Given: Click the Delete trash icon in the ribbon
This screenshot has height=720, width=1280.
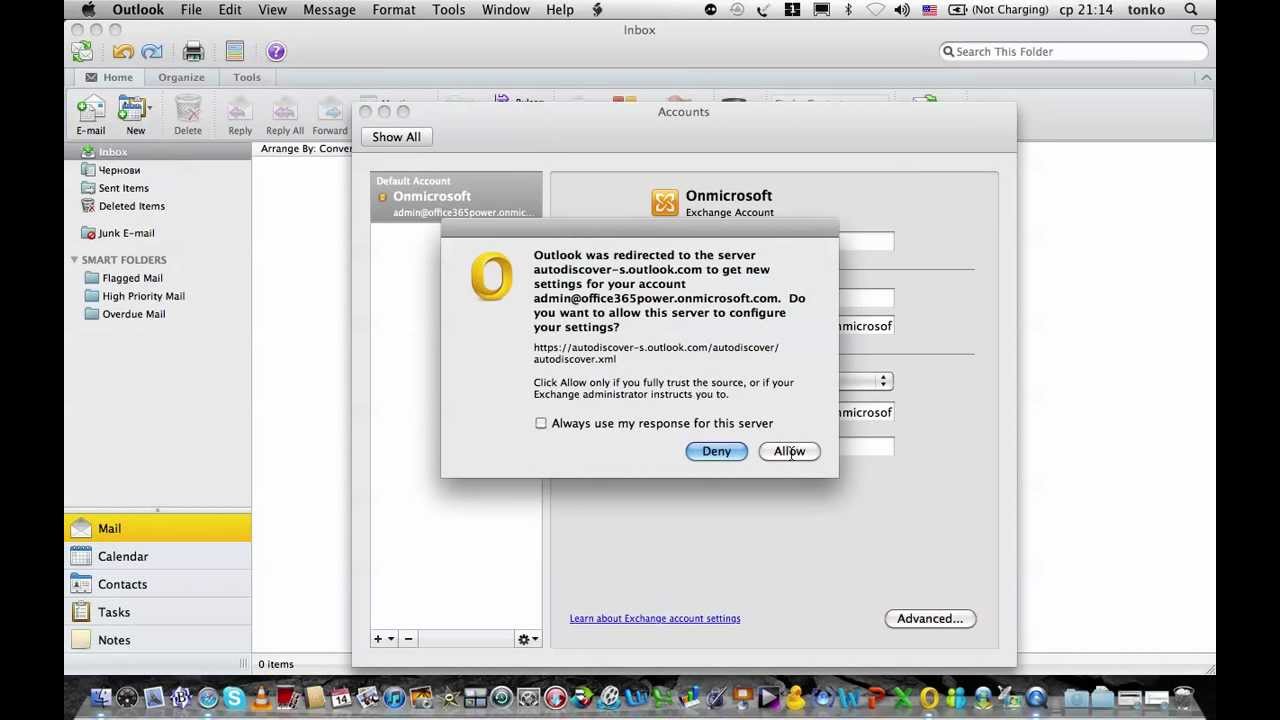Looking at the screenshot, I should pyautogui.click(x=188, y=114).
